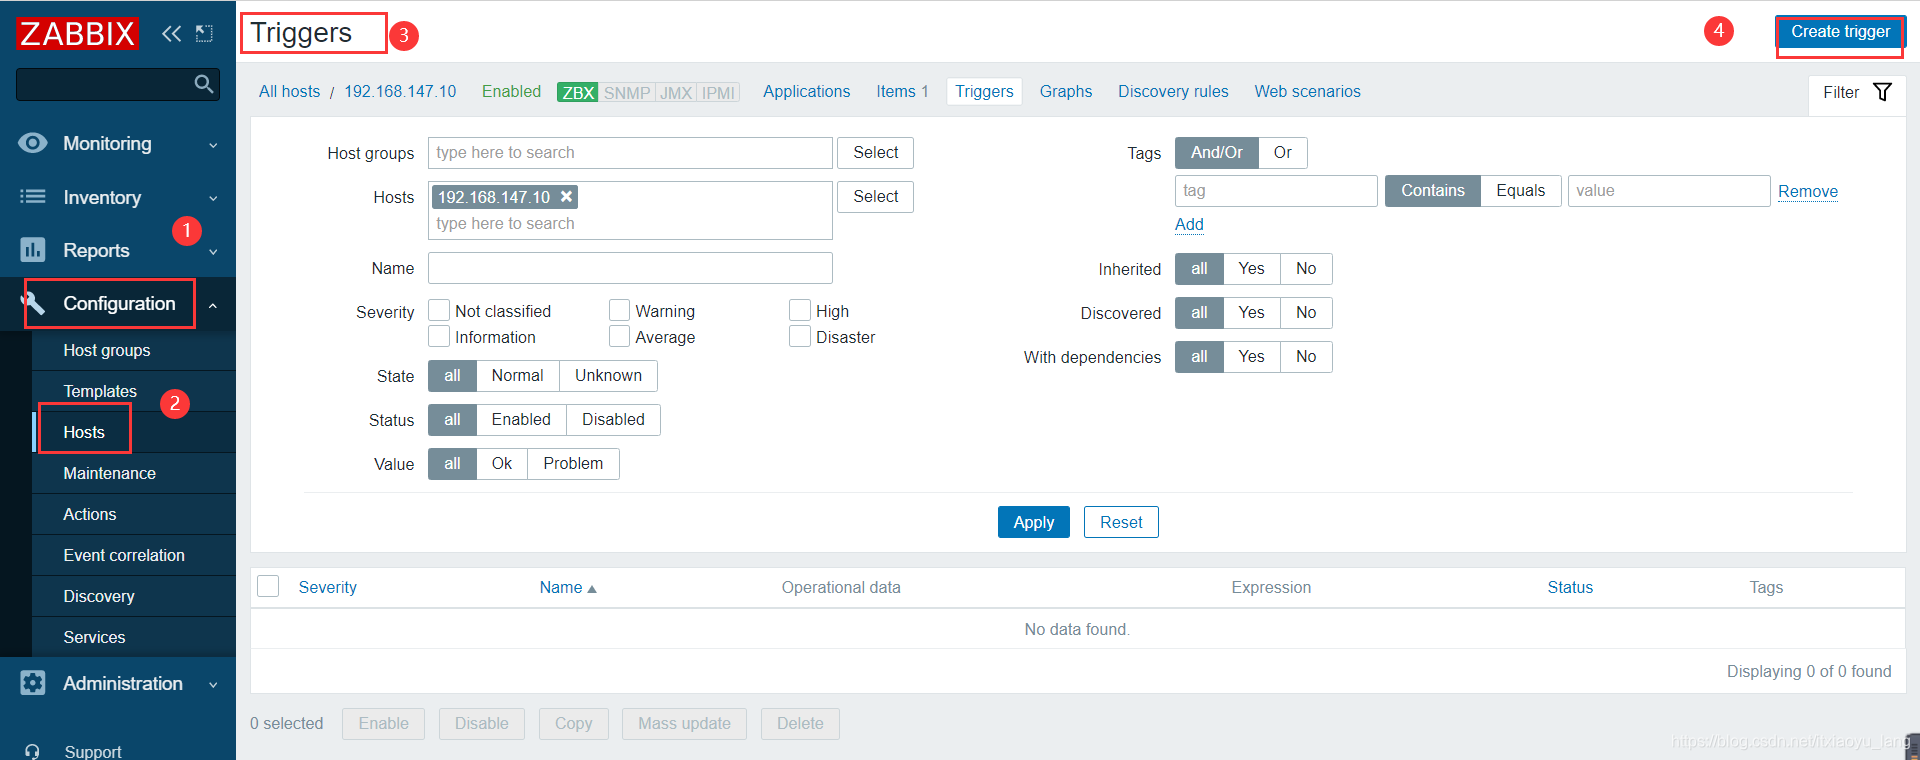Viewport: 1920px width, 760px height.
Task: Click the Reset filter button
Action: [x=1121, y=522]
